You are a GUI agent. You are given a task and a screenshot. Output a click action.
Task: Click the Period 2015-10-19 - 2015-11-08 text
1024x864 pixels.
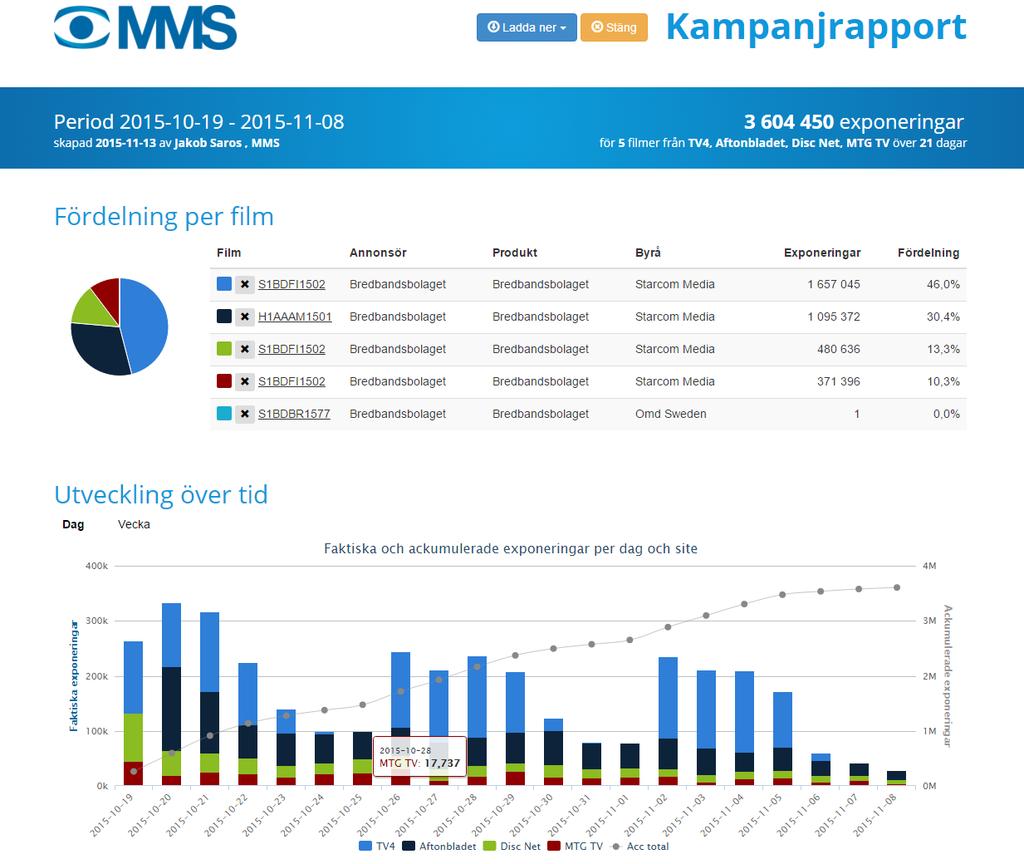point(199,121)
